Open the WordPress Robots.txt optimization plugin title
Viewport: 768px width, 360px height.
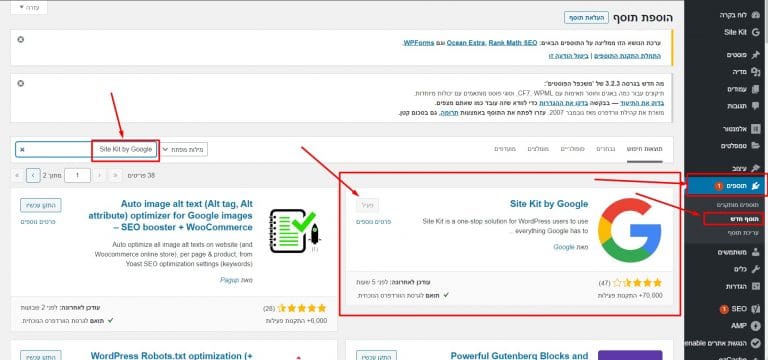pos(171,356)
